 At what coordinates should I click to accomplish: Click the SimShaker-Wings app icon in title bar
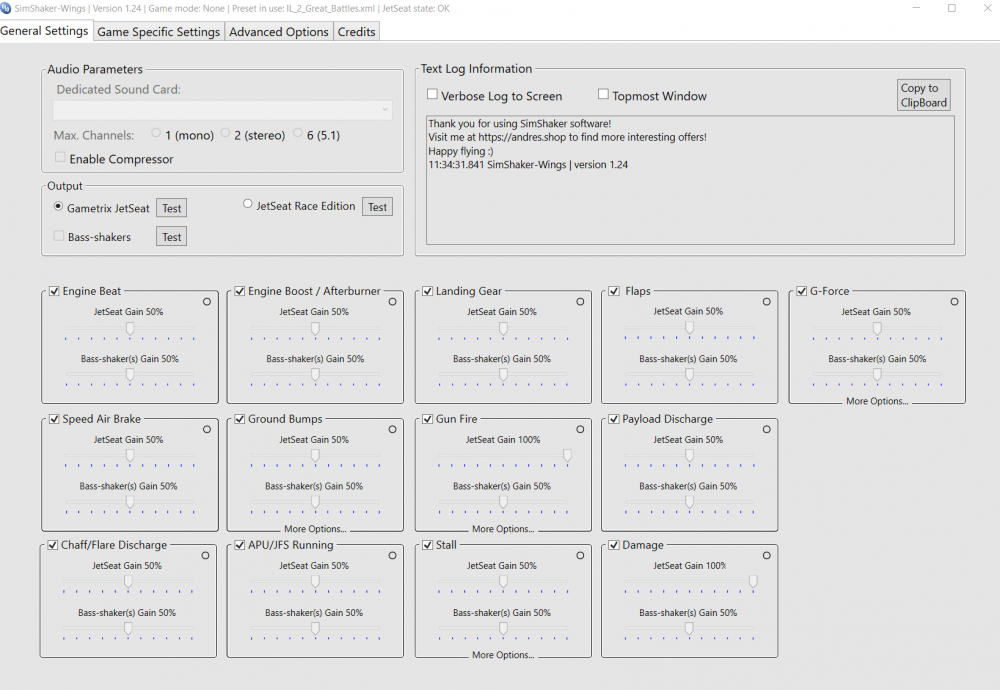6,8
